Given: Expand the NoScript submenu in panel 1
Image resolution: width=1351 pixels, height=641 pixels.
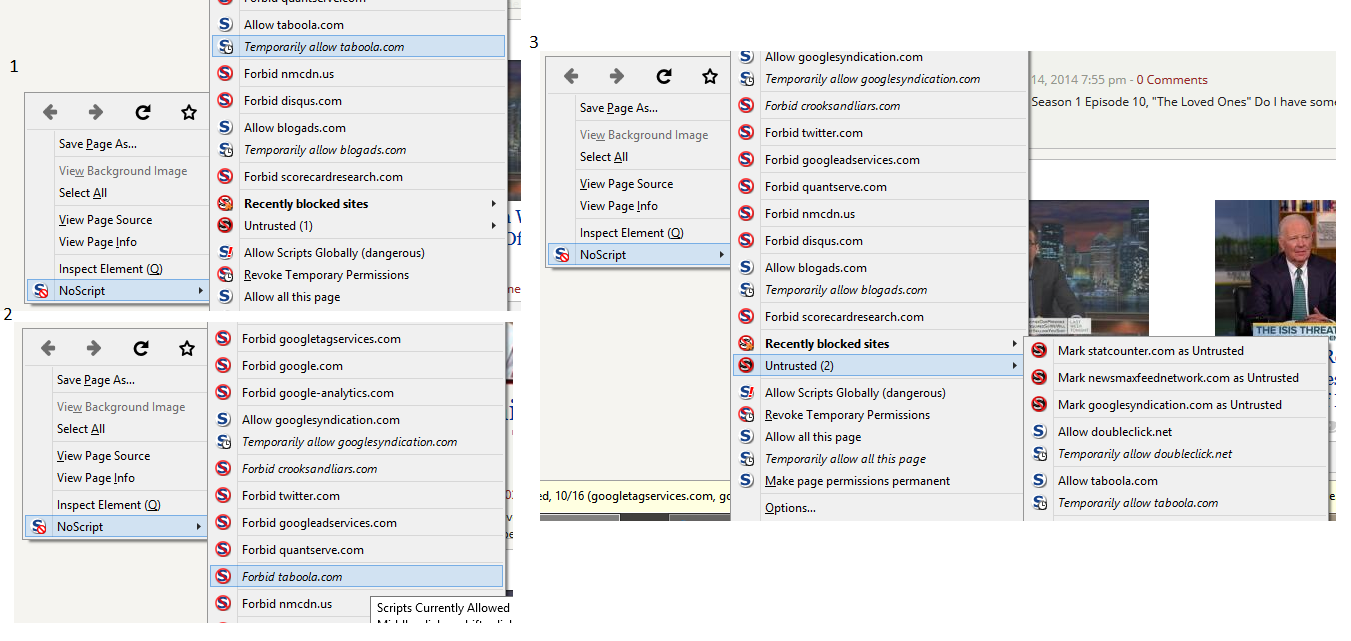Looking at the screenshot, I should (x=119, y=291).
